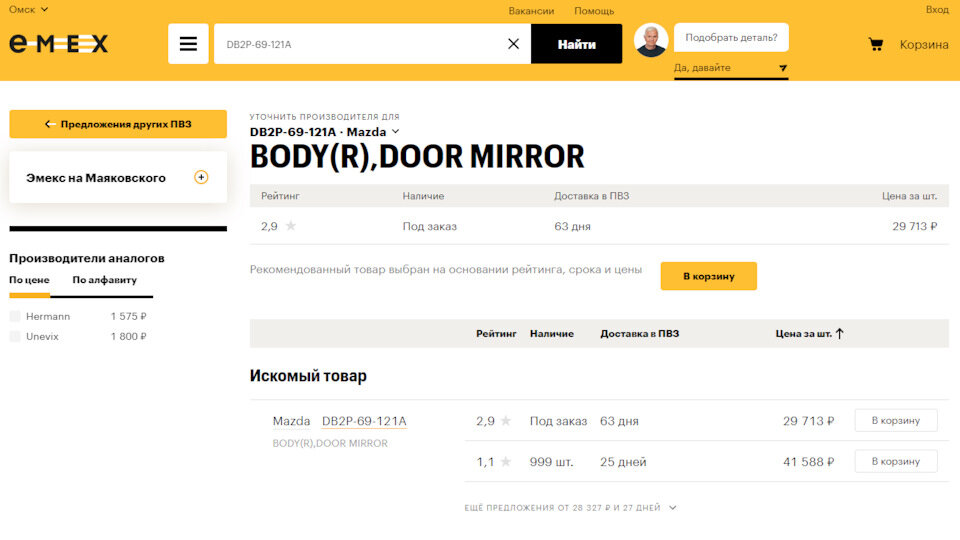Click Искомый товар section heading

tap(308, 376)
